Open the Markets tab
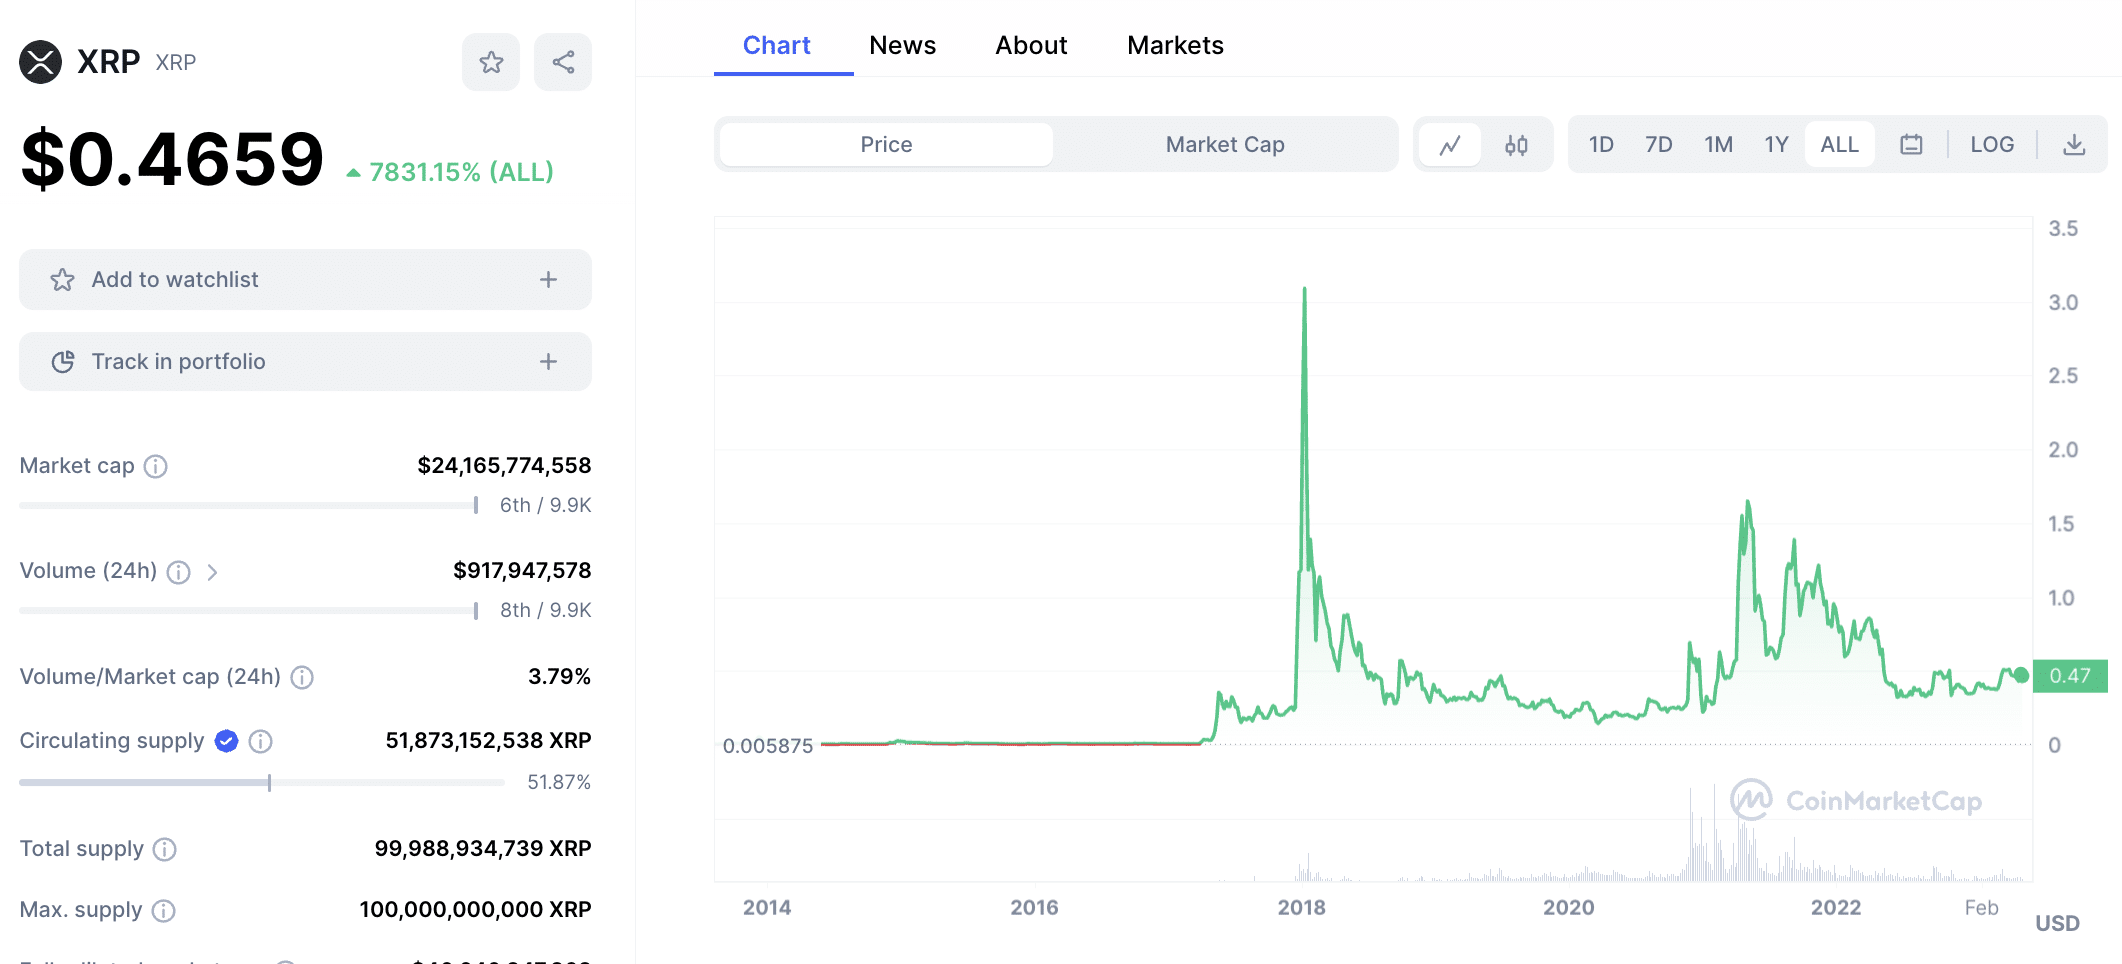2122x964 pixels. [1175, 46]
